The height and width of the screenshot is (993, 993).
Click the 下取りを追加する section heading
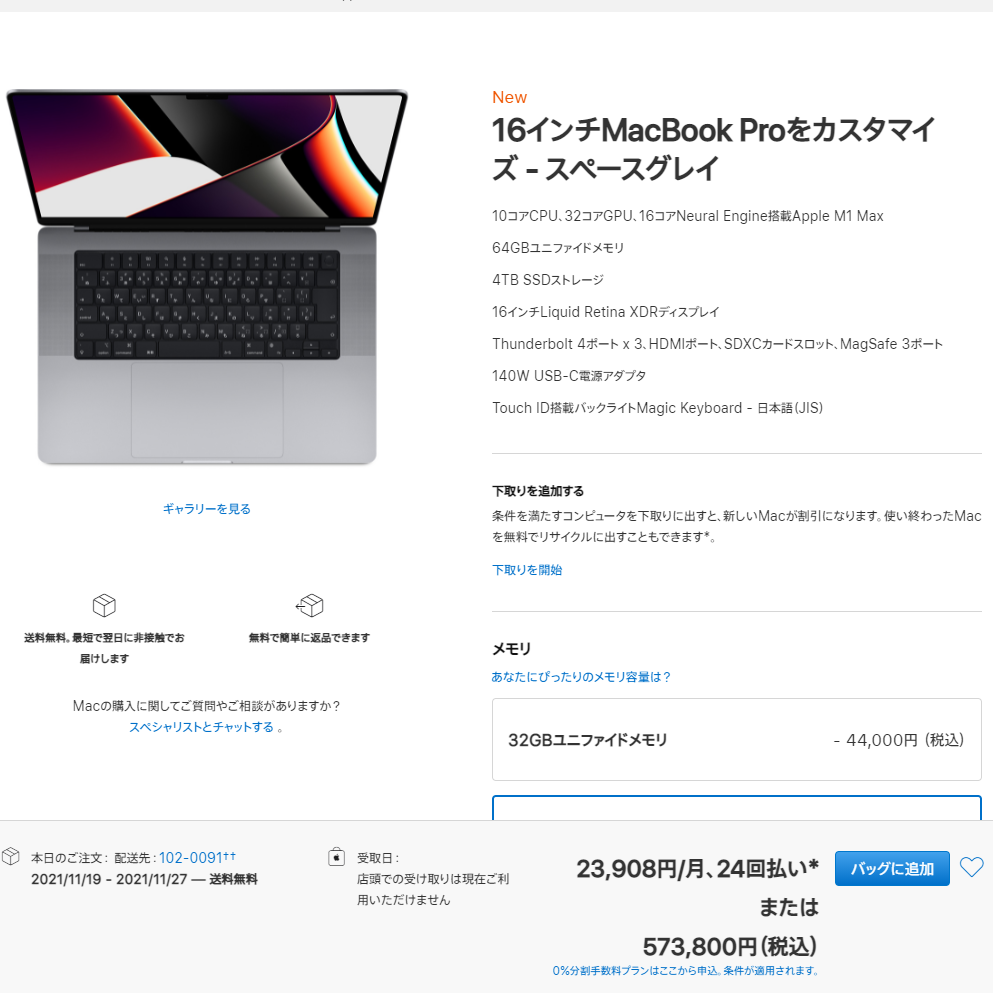[538, 491]
